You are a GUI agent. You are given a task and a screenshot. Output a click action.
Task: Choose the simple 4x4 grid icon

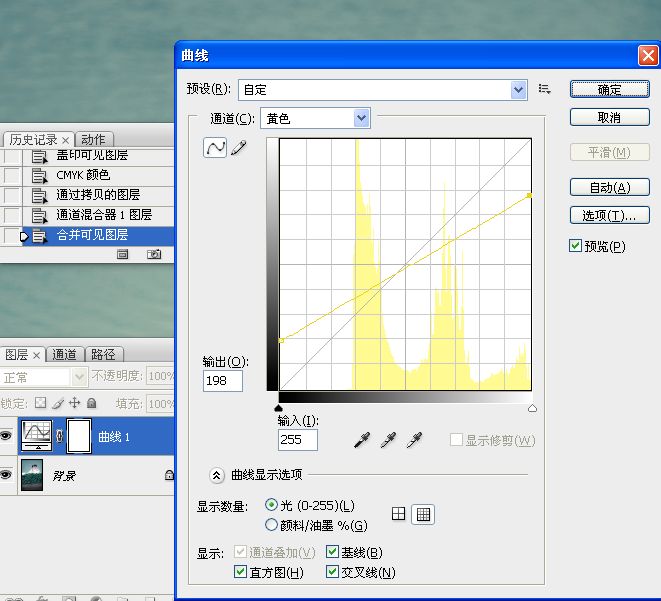[398, 514]
